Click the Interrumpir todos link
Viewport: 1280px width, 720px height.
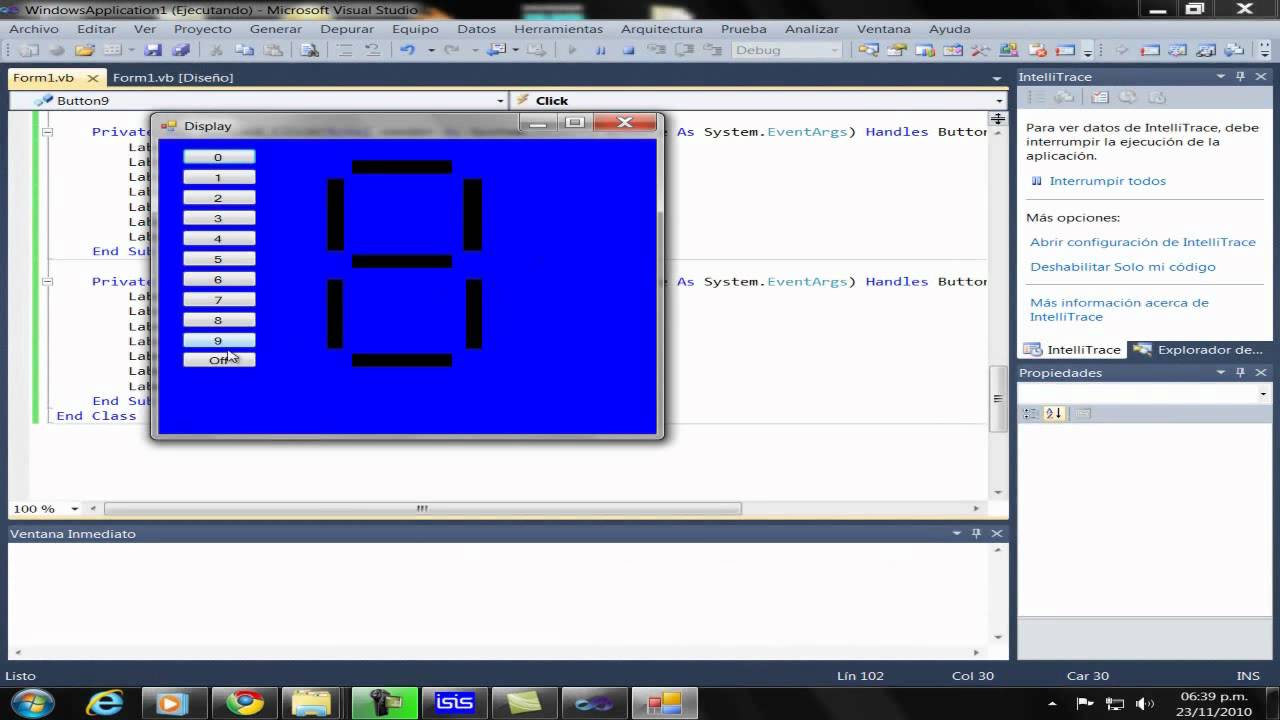pyautogui.click(x=1107, y=181)
